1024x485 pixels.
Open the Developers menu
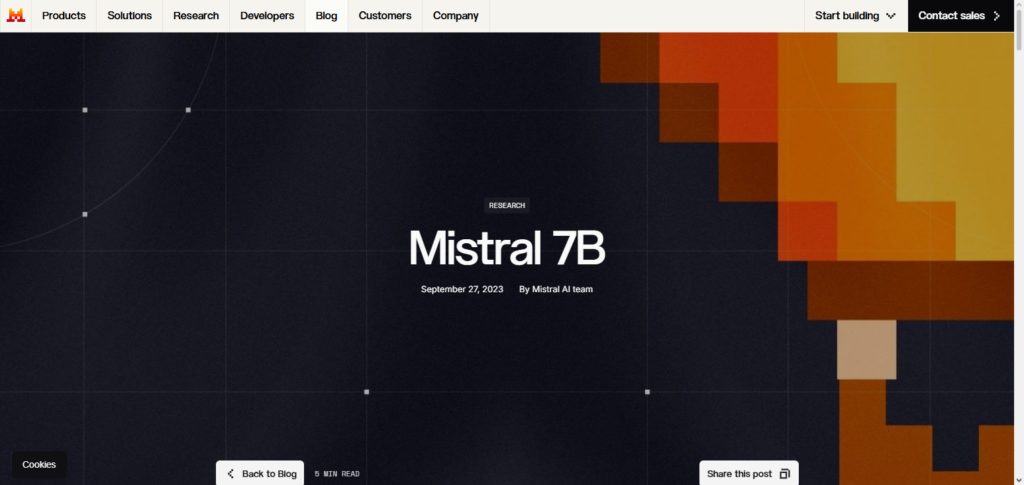[x=267, y=16]
